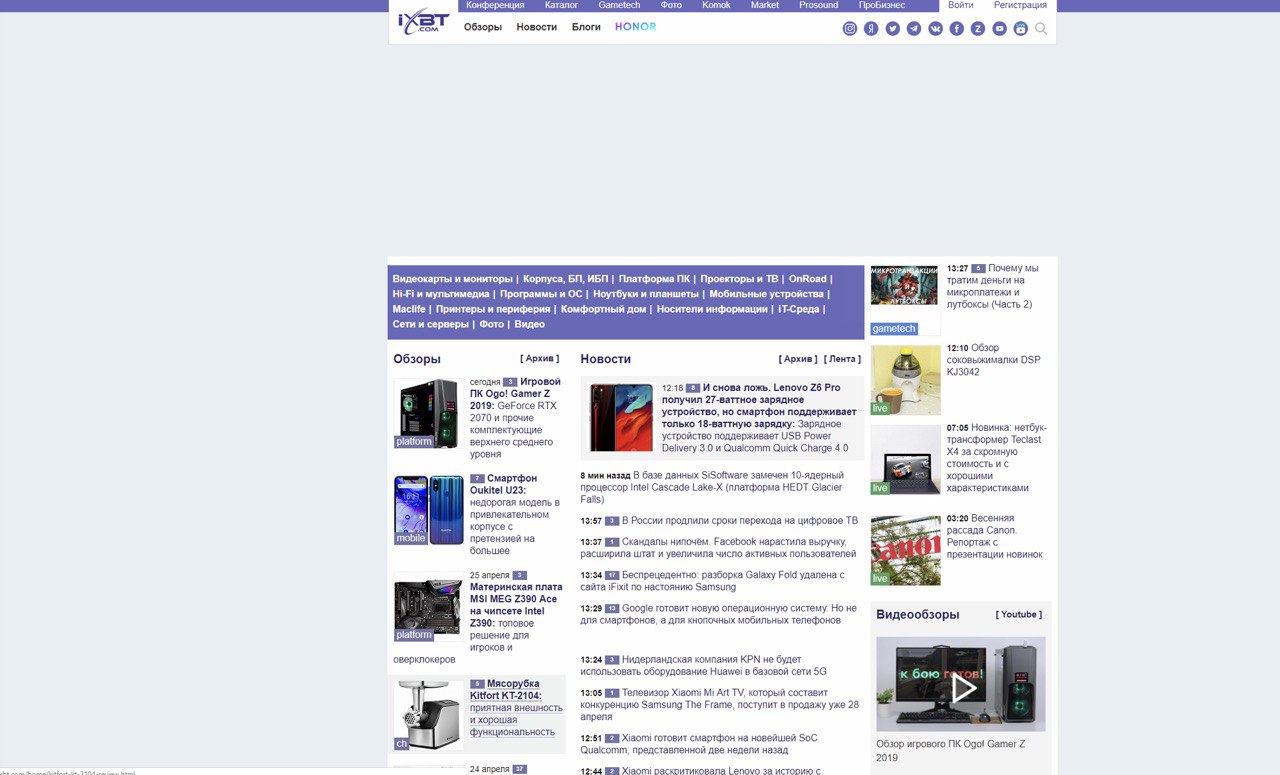
Task: Open Материнская плата MSI MEG Z390 Ace review
Action: [516, 605]
